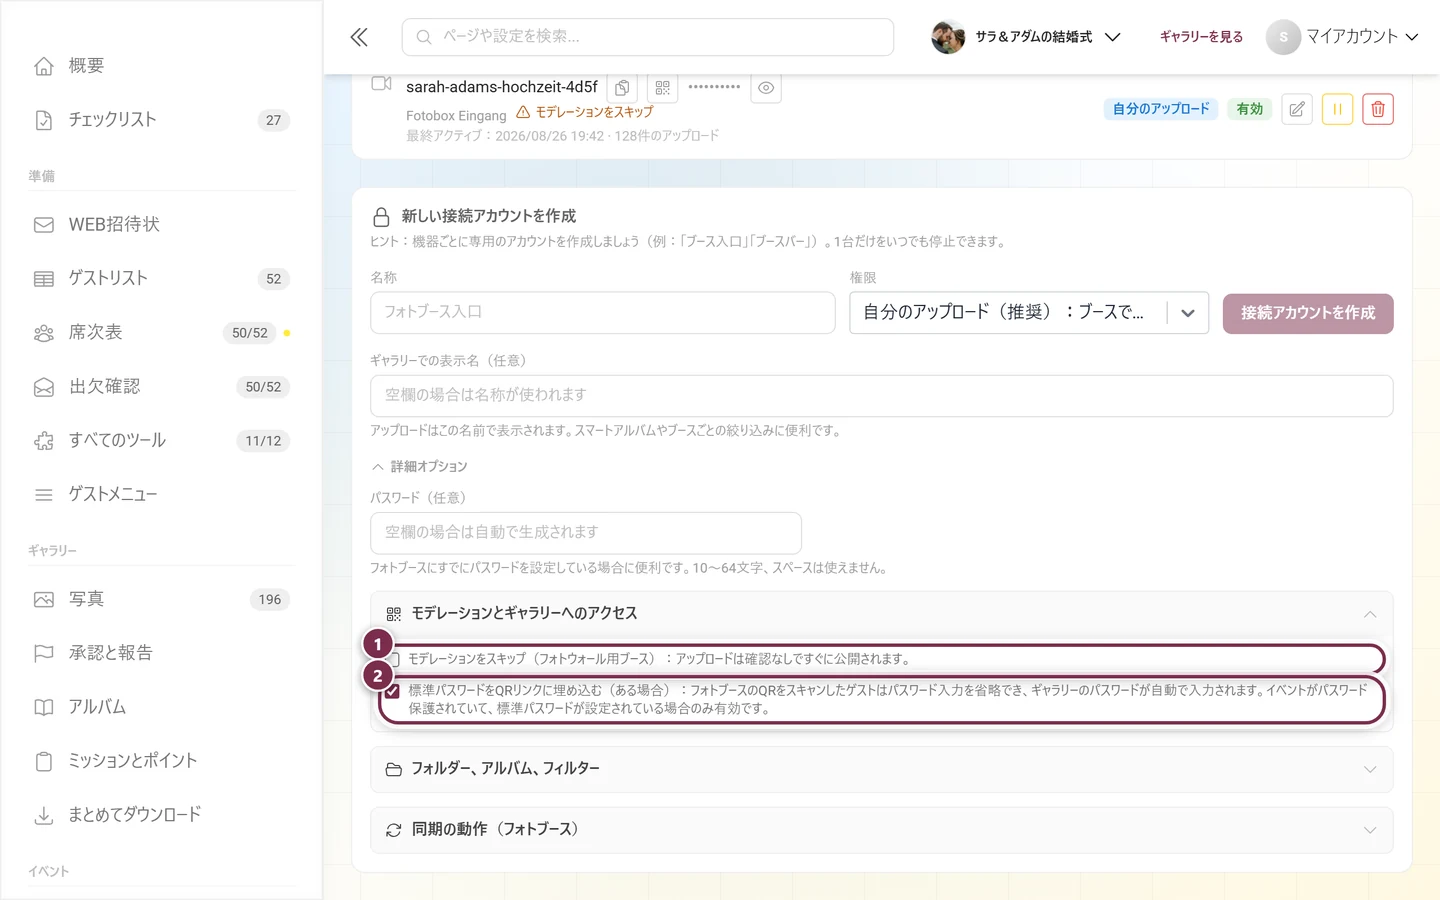Open 承認と報告 in the sidebar
The height and width of the screenshot is (900, 1440).
click(162, 654)
